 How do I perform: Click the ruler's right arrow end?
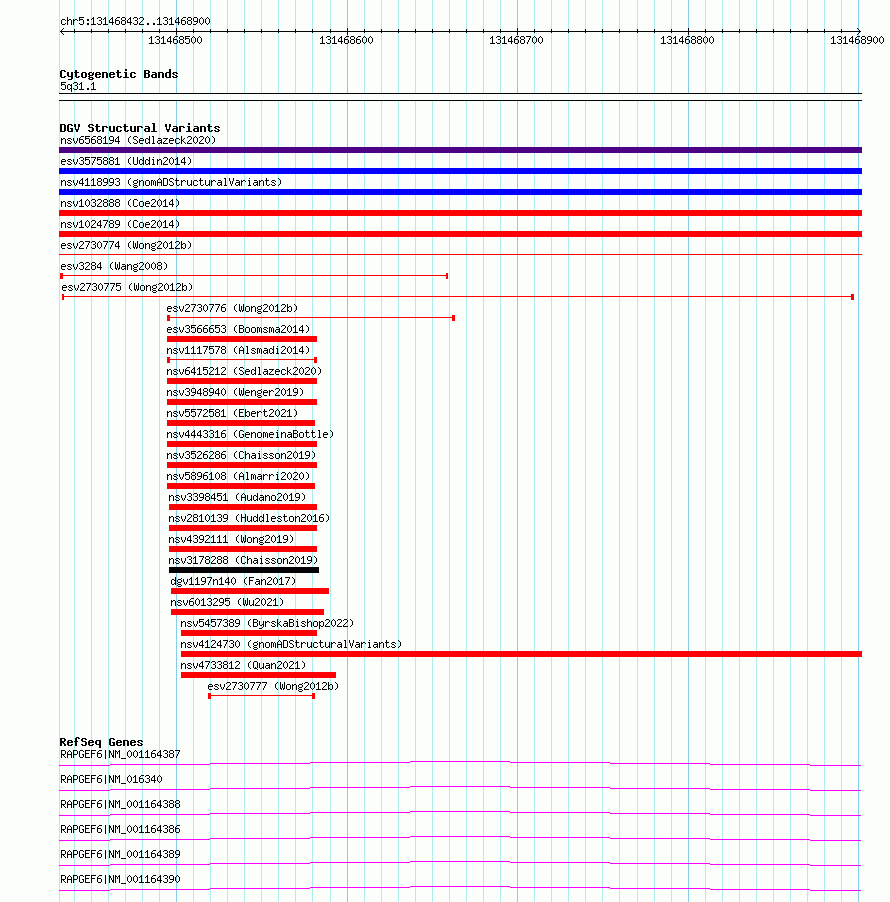click(858, 31)
